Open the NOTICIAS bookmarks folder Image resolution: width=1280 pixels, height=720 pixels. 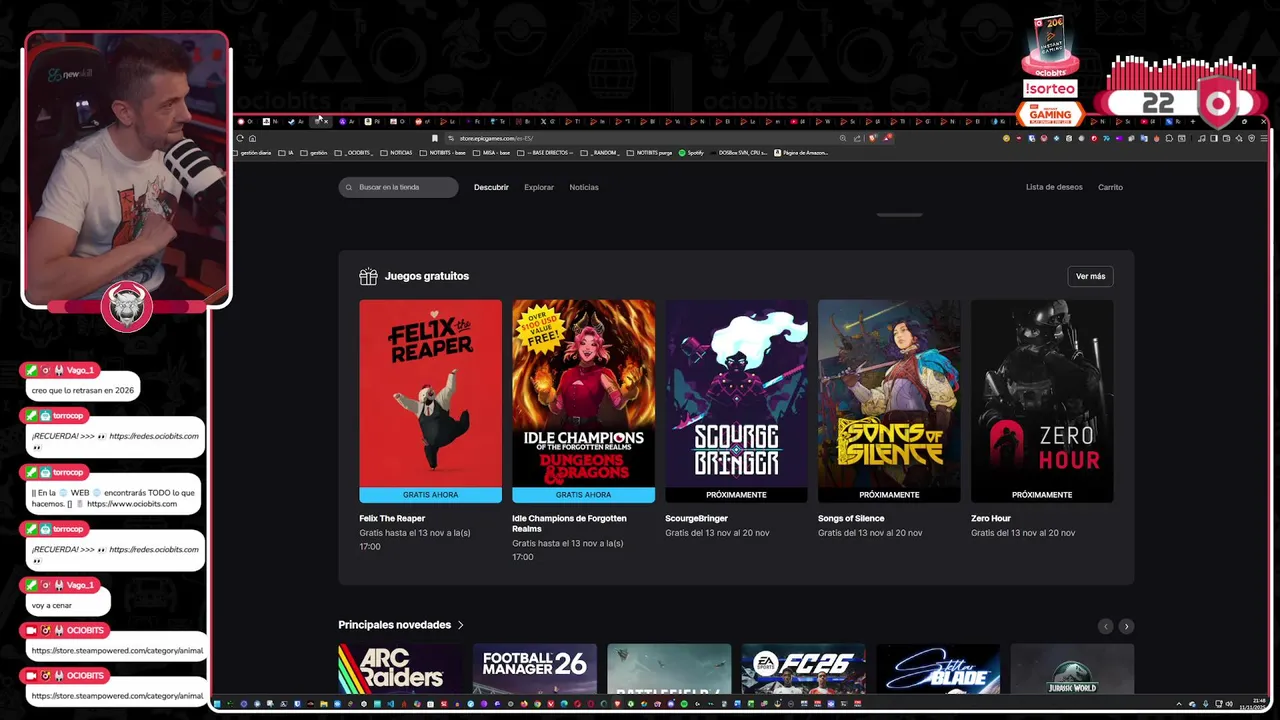pos(396,153)
